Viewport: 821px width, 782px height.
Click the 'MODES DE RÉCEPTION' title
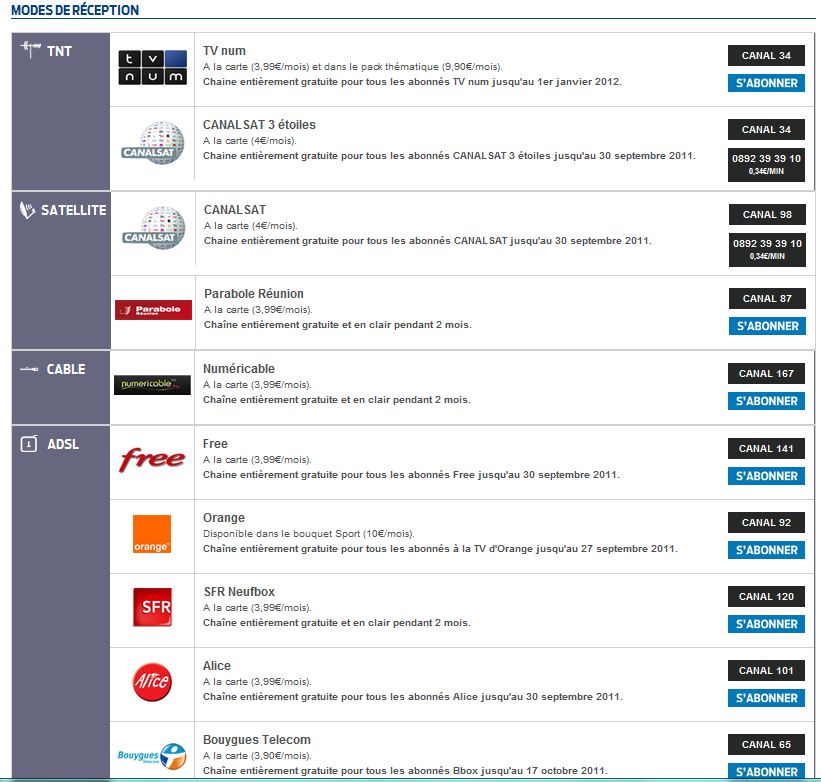click(x=75, y=10)
